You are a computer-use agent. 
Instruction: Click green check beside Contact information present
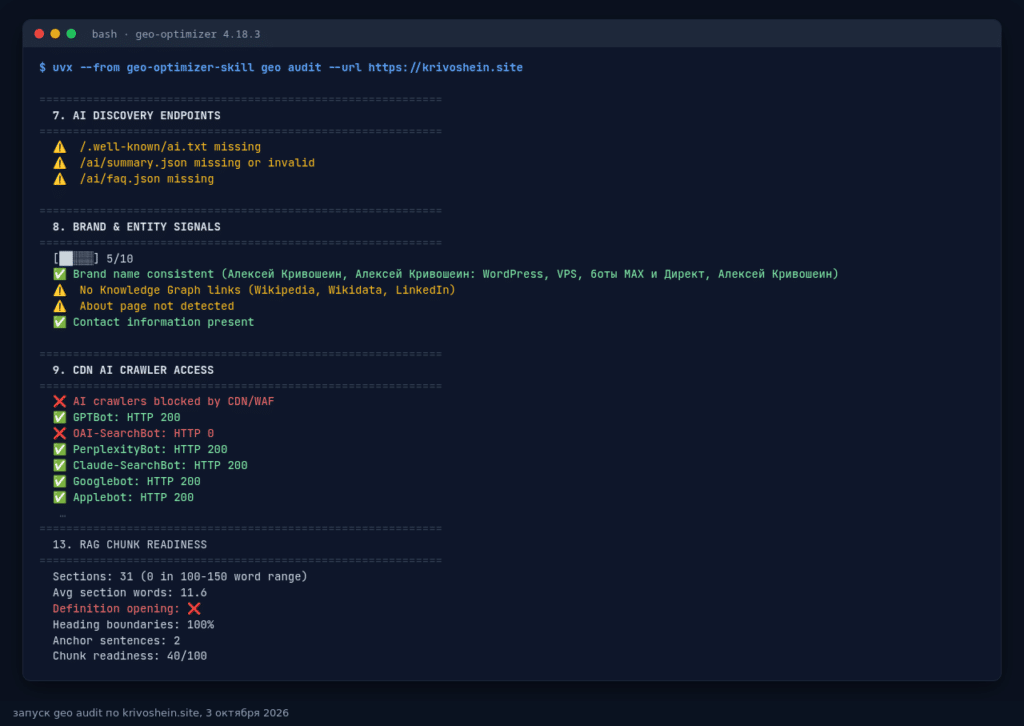[x=59, y=322]
